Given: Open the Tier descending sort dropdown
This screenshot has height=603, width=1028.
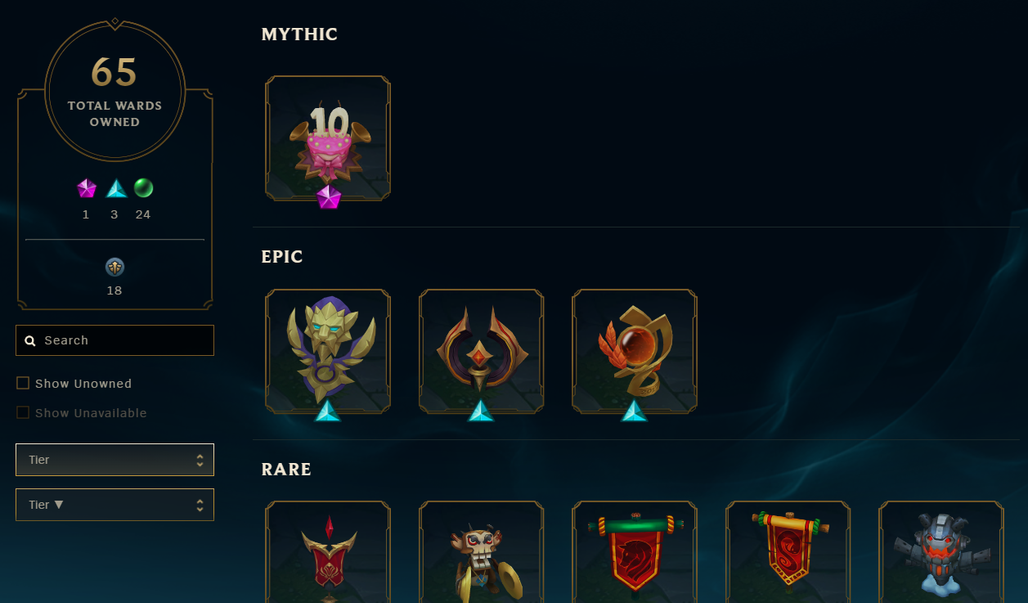Looking at the screenshot, I should pos(115,505).
